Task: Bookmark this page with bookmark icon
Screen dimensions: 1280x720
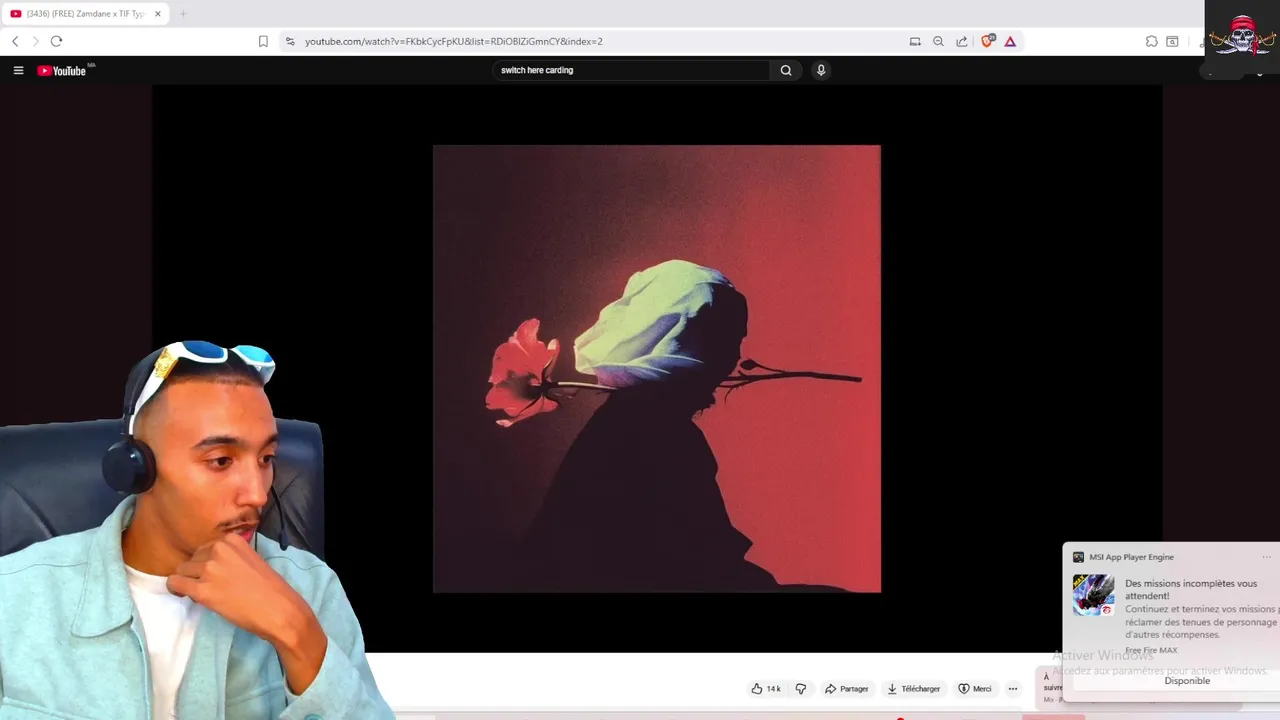Action: pyautogui.click(x=263, y=41)
